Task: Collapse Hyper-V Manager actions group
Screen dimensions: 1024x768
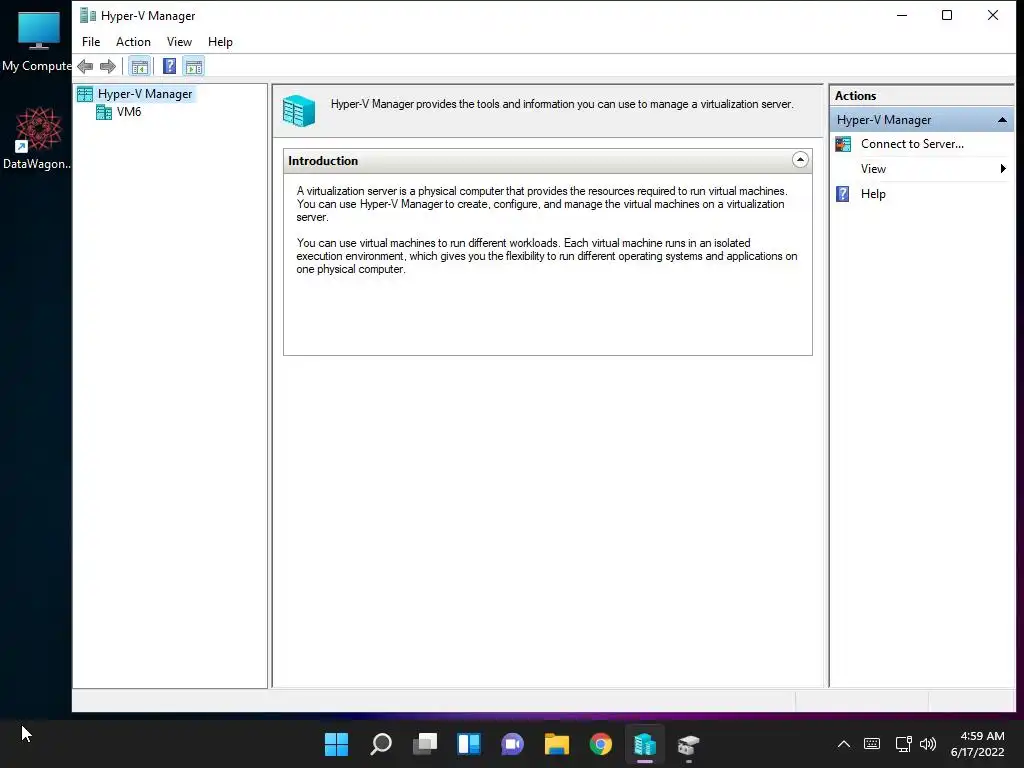Action: [1002, 120]
